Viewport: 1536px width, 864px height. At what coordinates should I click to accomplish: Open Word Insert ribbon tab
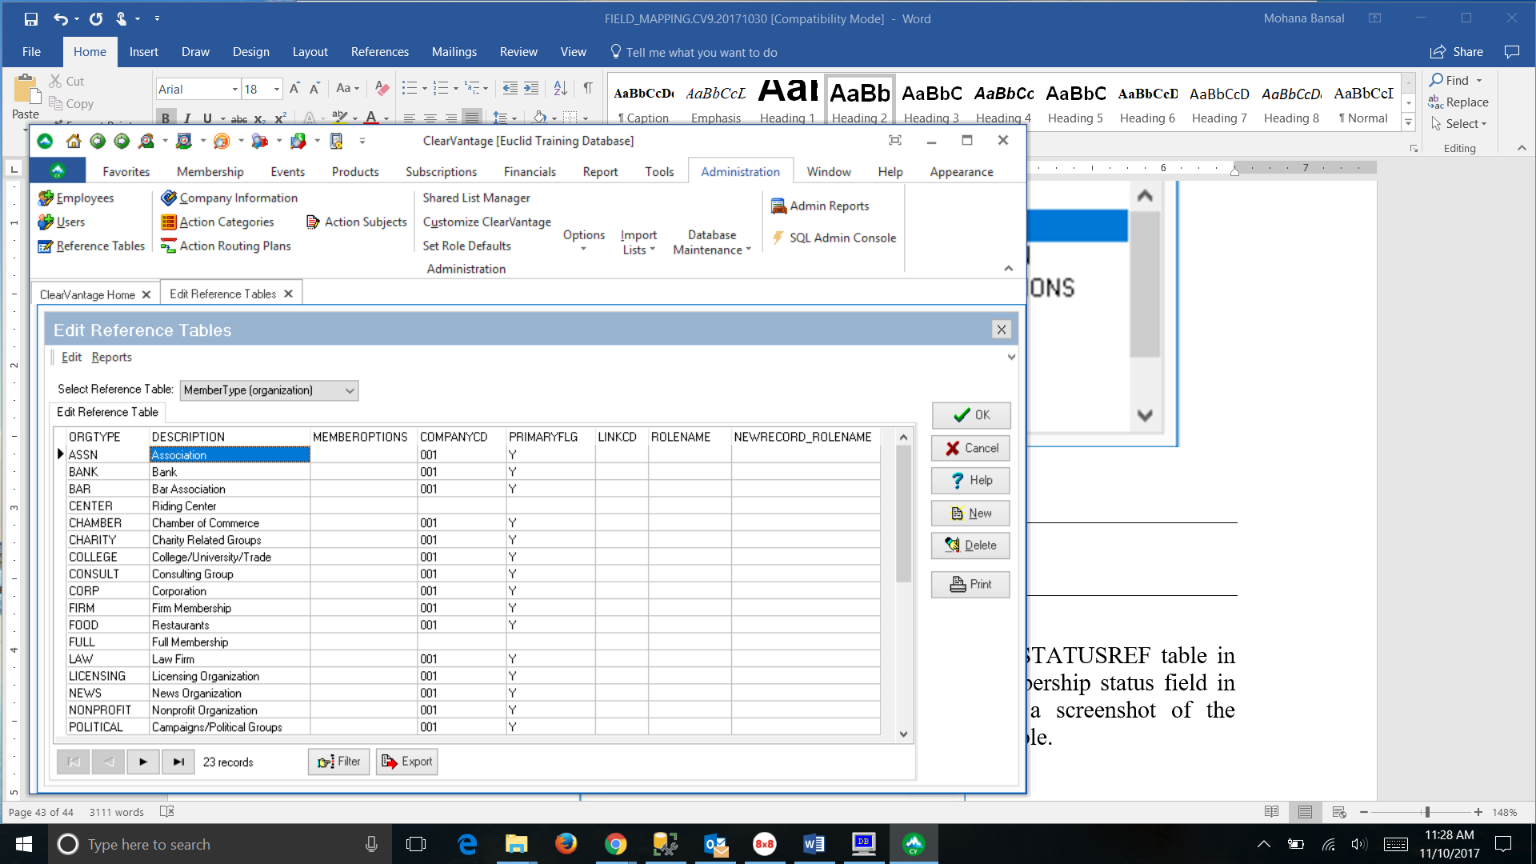(143, 52)
